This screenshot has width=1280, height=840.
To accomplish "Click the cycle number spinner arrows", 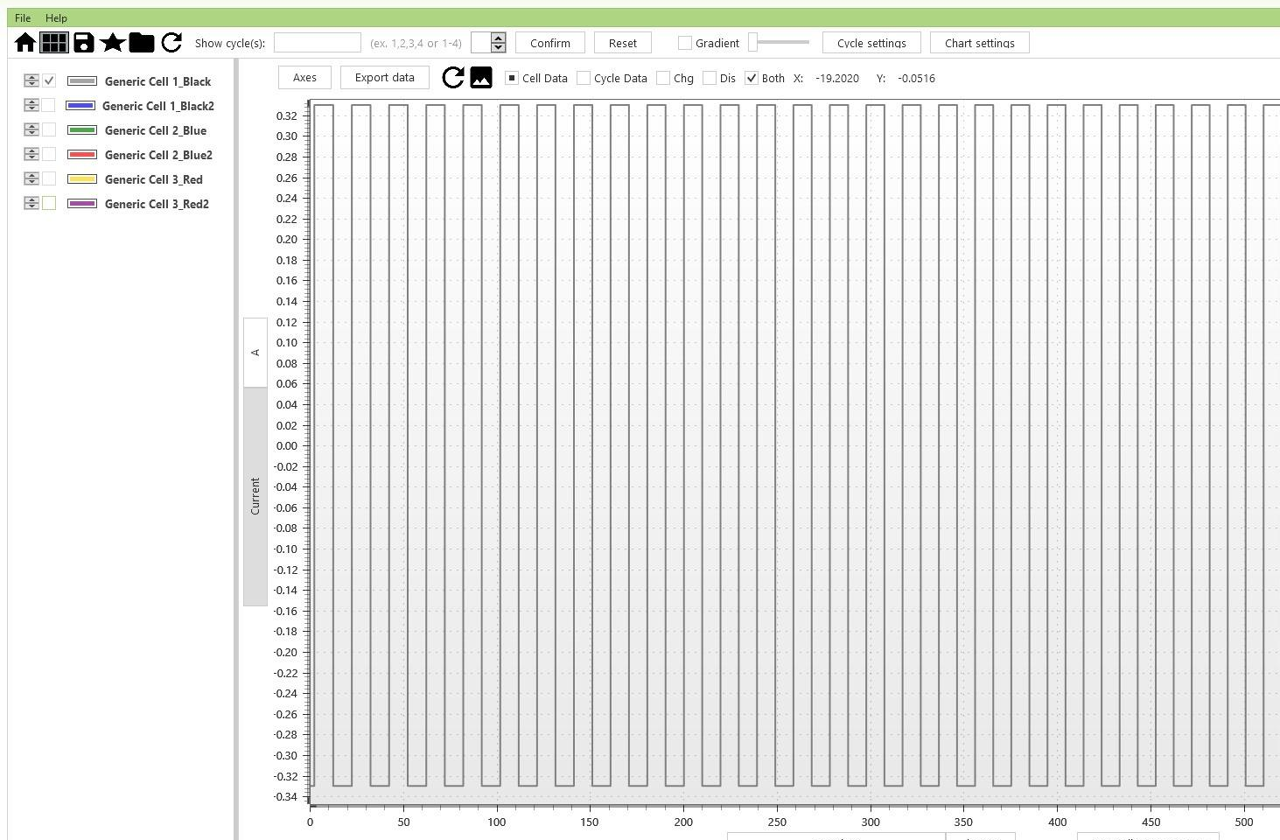I will [498, 42].
